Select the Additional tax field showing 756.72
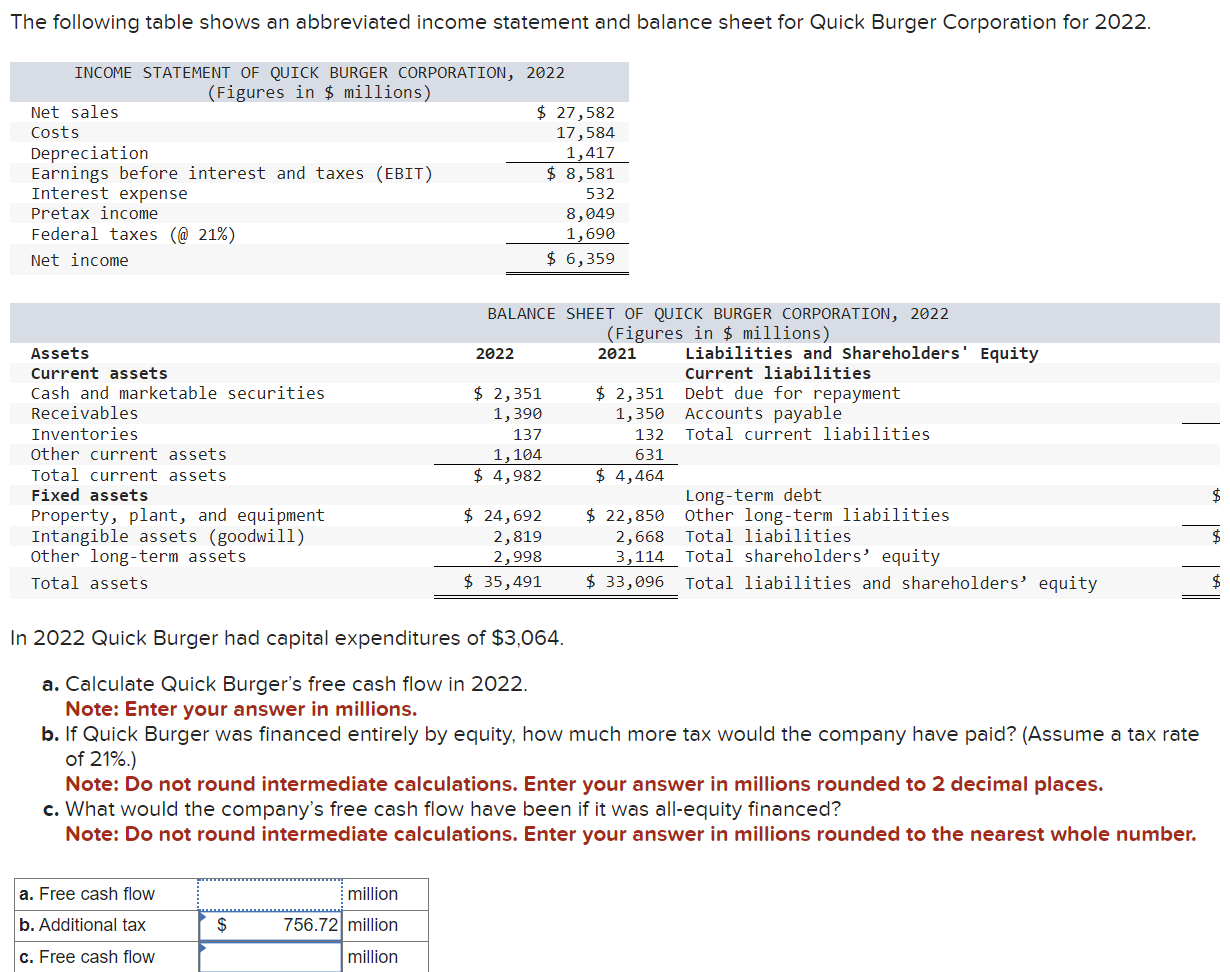Viewport: 1230px width, 972px height. (x=268, y=925)
